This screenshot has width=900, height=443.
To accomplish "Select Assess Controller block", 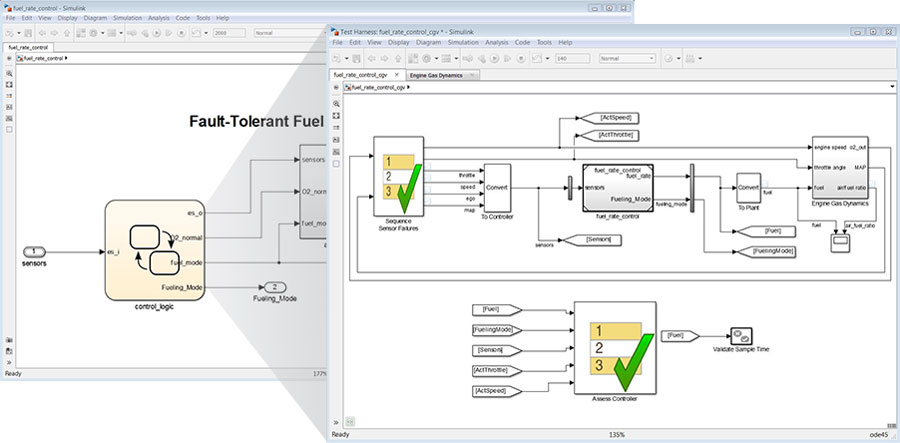I will [x=615, y=348].
